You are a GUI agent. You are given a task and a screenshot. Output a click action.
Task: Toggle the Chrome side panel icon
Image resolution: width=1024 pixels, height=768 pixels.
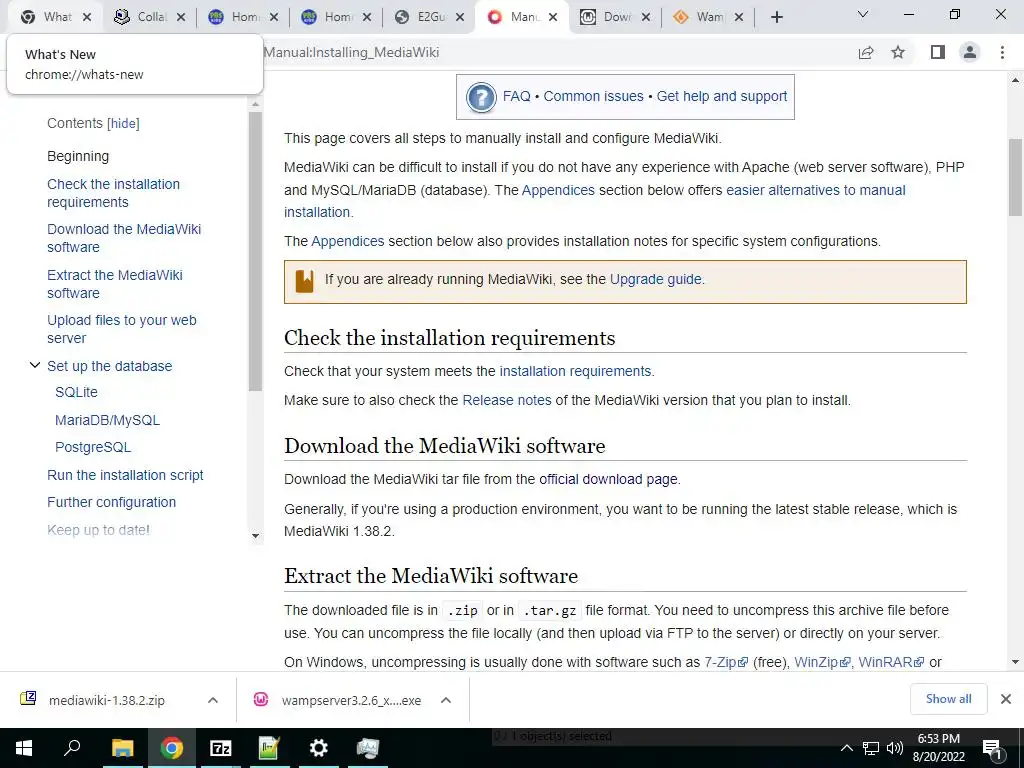point(938,52)
